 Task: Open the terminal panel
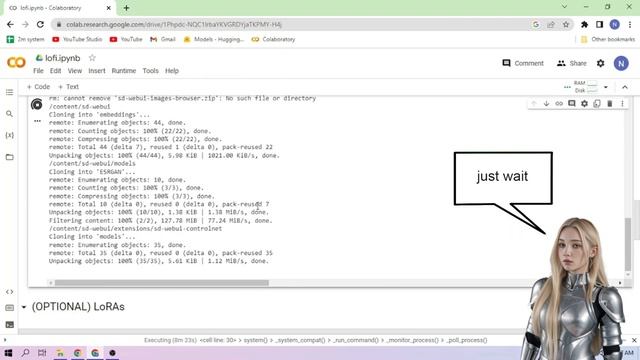pyautogui.click(x=9, y=324)
